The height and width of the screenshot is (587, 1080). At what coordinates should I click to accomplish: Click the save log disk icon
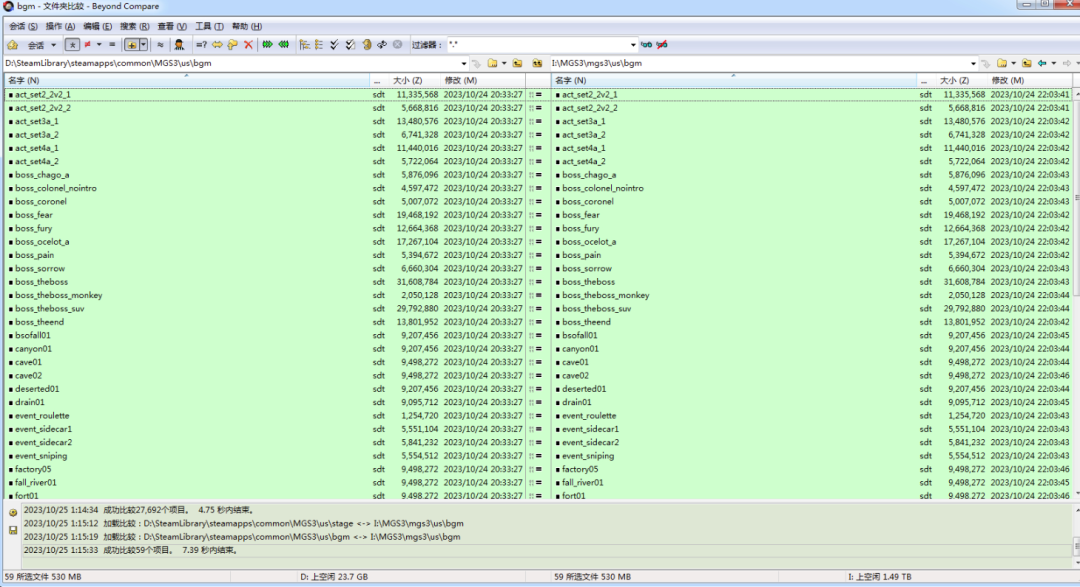pos(12,530)
